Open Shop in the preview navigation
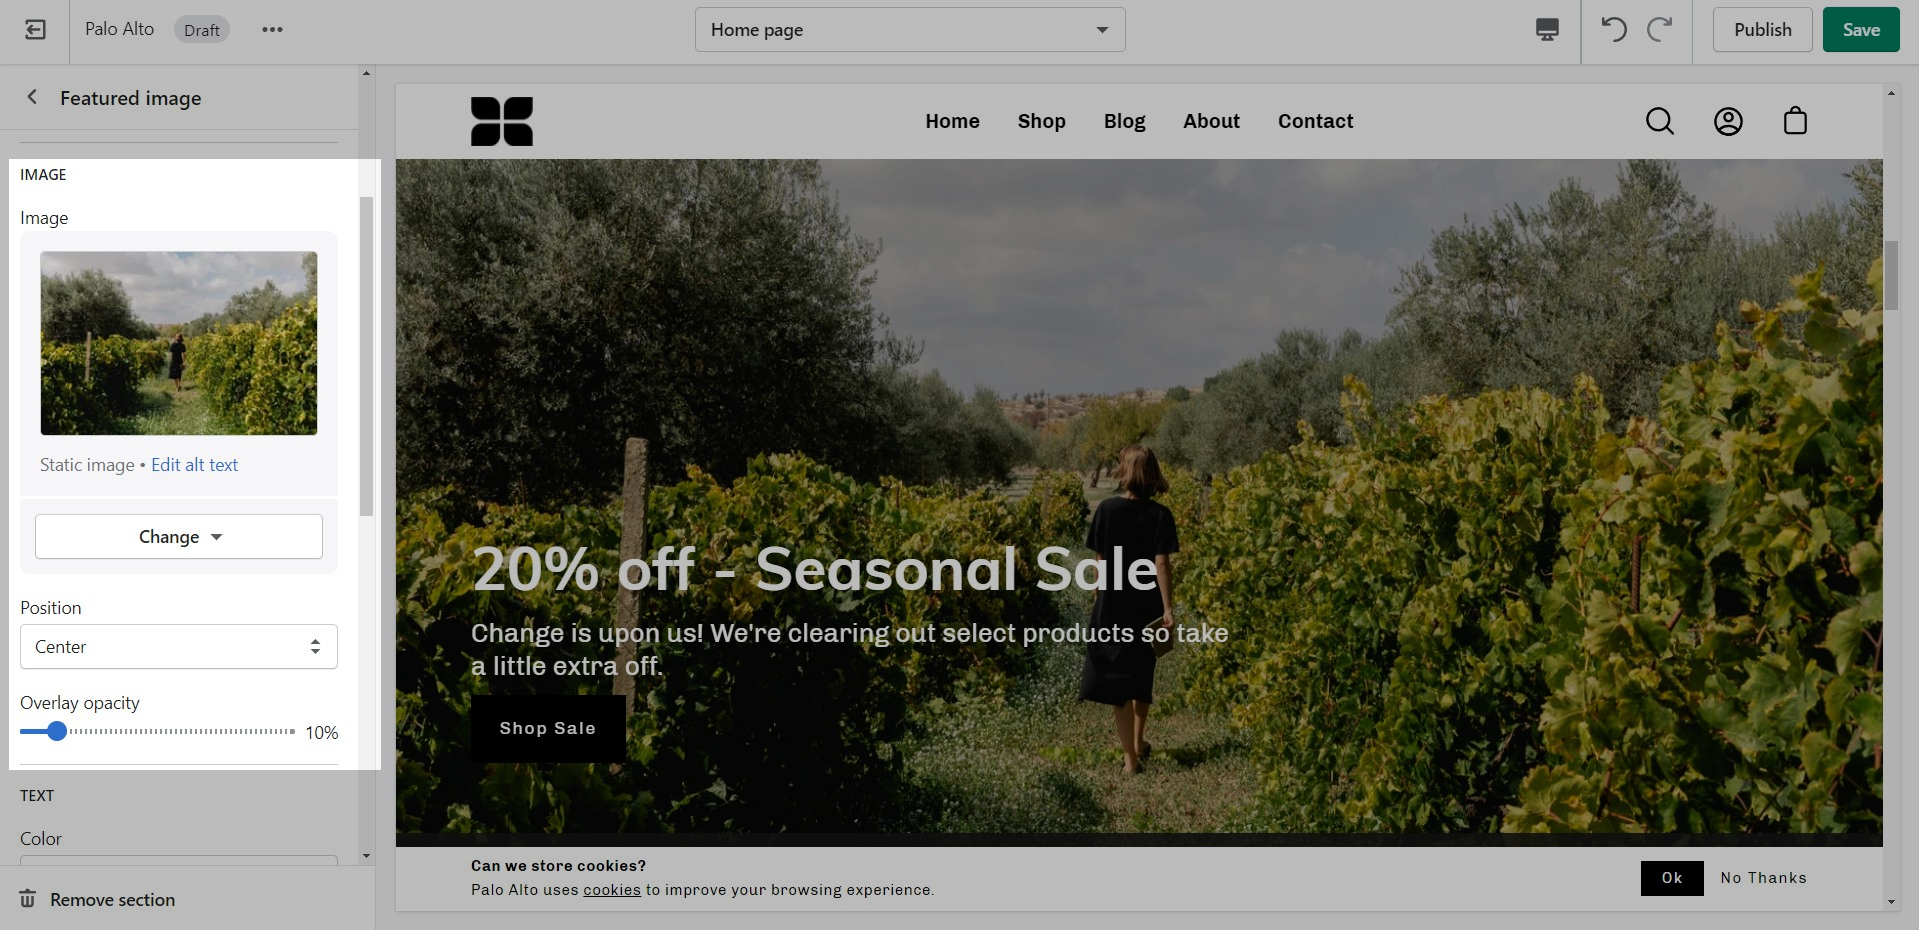 pyautogui.click(x=1041, y=121)
